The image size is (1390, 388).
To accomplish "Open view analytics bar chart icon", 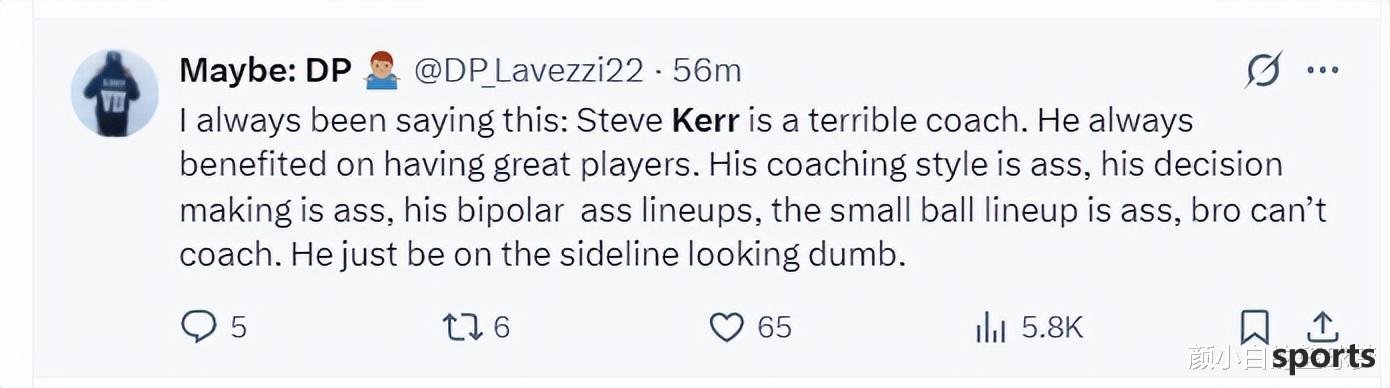I will 990,328.
